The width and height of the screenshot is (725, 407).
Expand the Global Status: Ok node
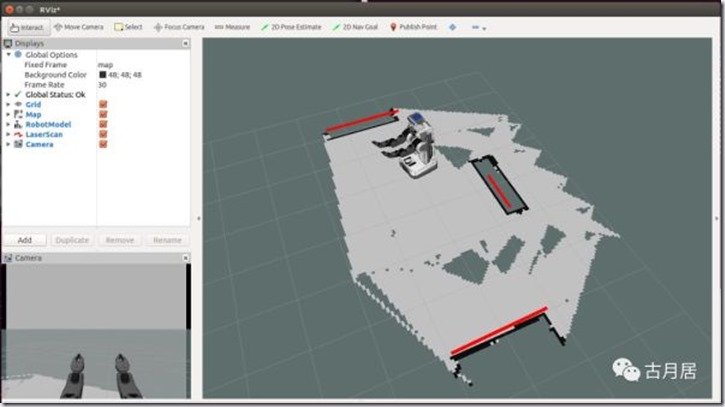pyautogui.click(x=8, y=95)
